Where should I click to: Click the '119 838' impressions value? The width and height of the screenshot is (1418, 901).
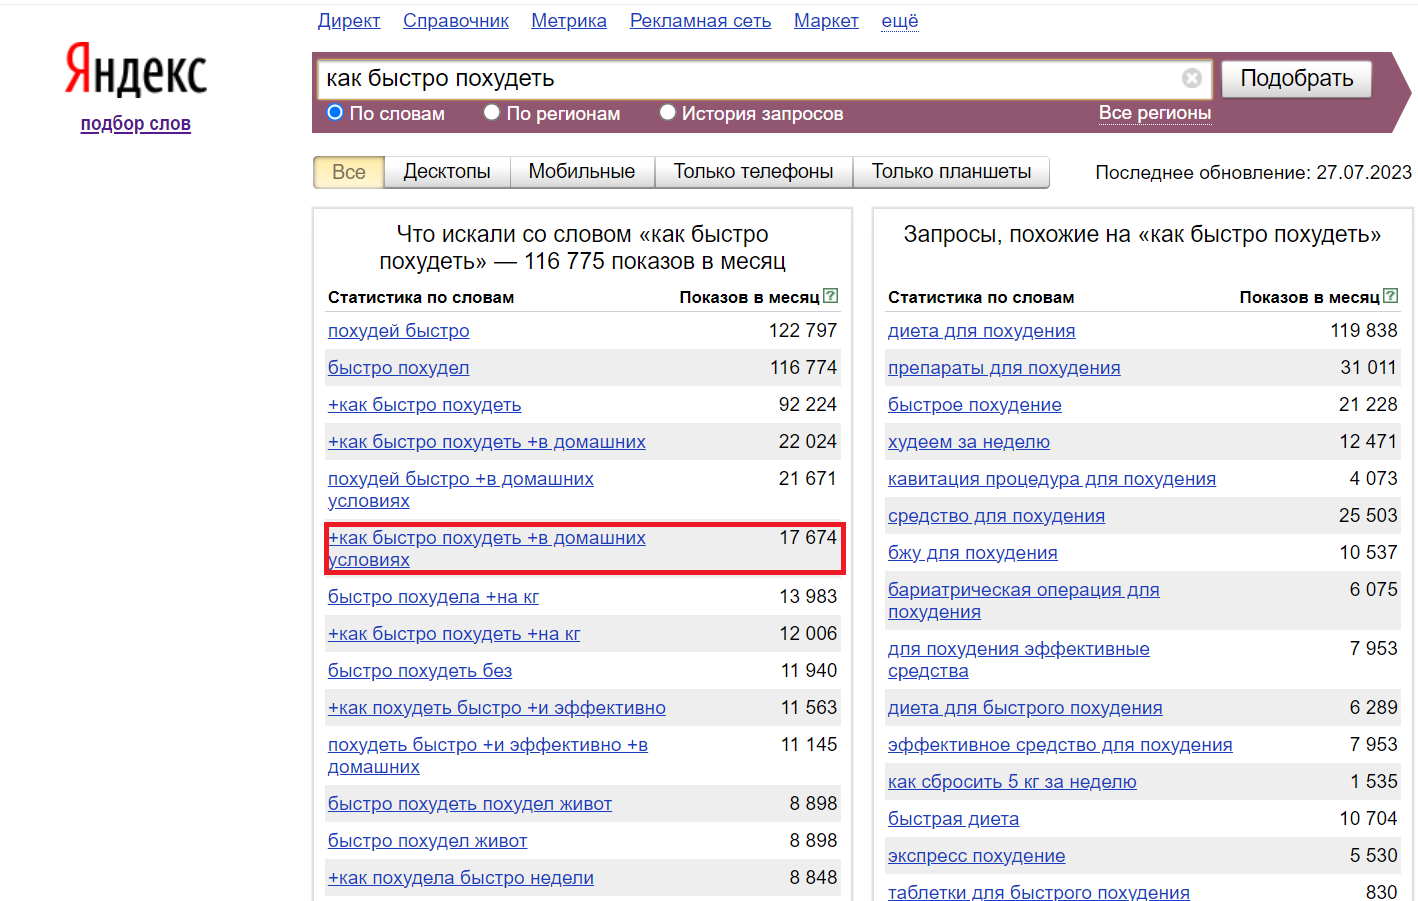click(x=1364, y=331)
